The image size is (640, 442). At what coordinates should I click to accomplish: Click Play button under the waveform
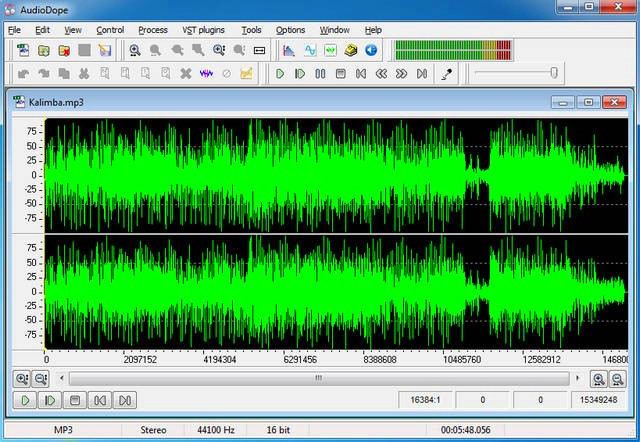(x=25, y=400)
